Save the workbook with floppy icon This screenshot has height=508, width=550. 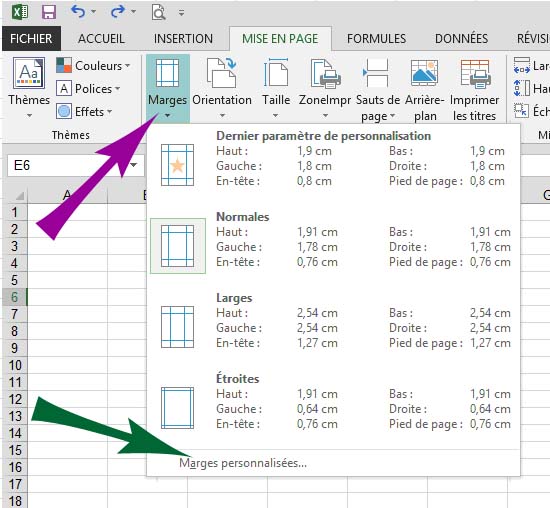[48, 13]
